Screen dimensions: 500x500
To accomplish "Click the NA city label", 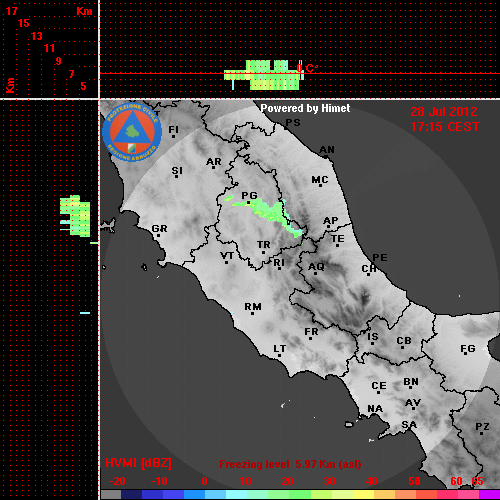I will (x=375, y=409).
